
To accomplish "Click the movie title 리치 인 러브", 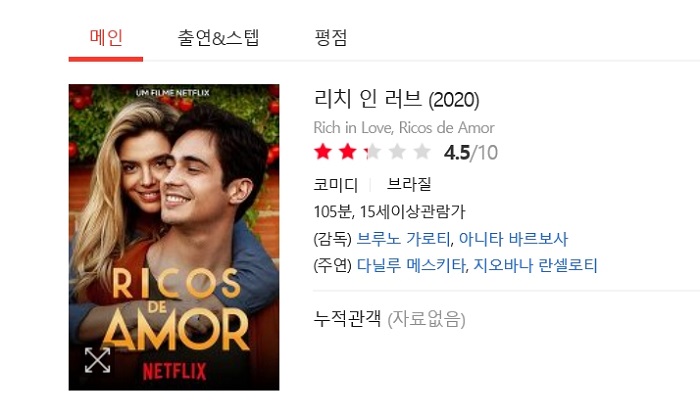I will click(368, 99).
